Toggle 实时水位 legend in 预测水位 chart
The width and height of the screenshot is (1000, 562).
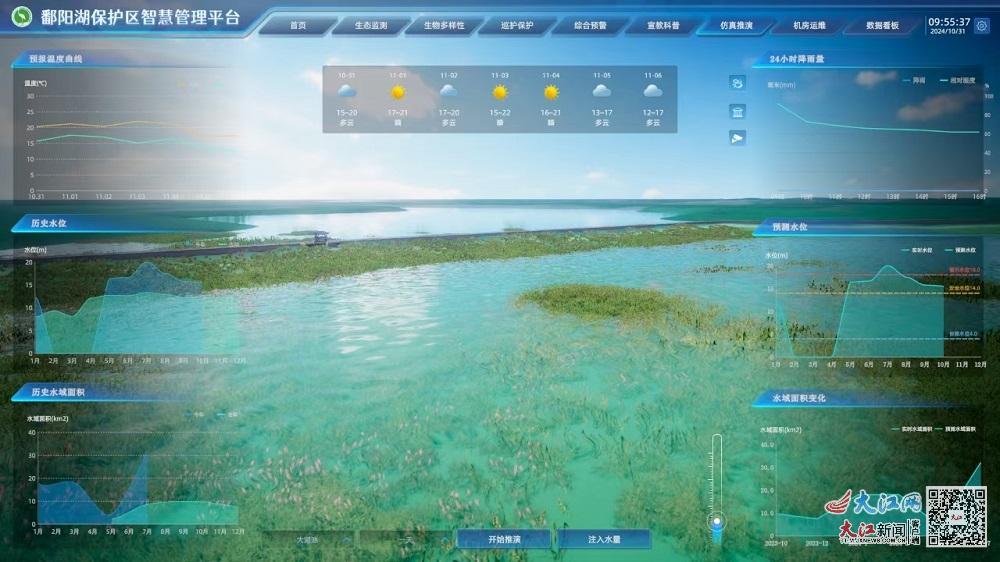(x=917, y=250)
